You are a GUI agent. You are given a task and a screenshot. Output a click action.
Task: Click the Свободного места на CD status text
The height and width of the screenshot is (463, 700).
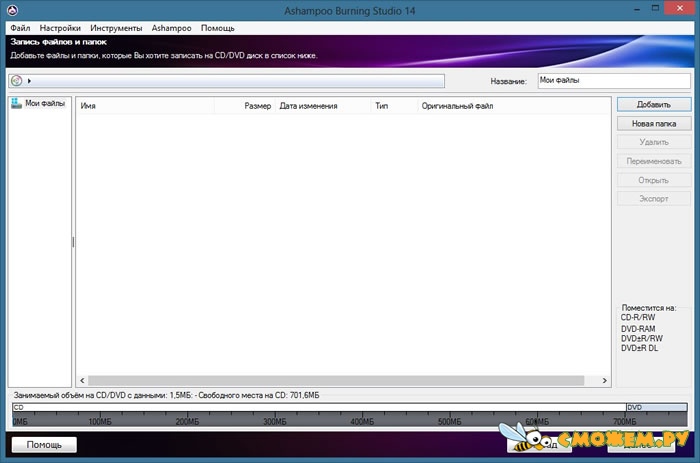pyautogui.click(x=259, y=395)
